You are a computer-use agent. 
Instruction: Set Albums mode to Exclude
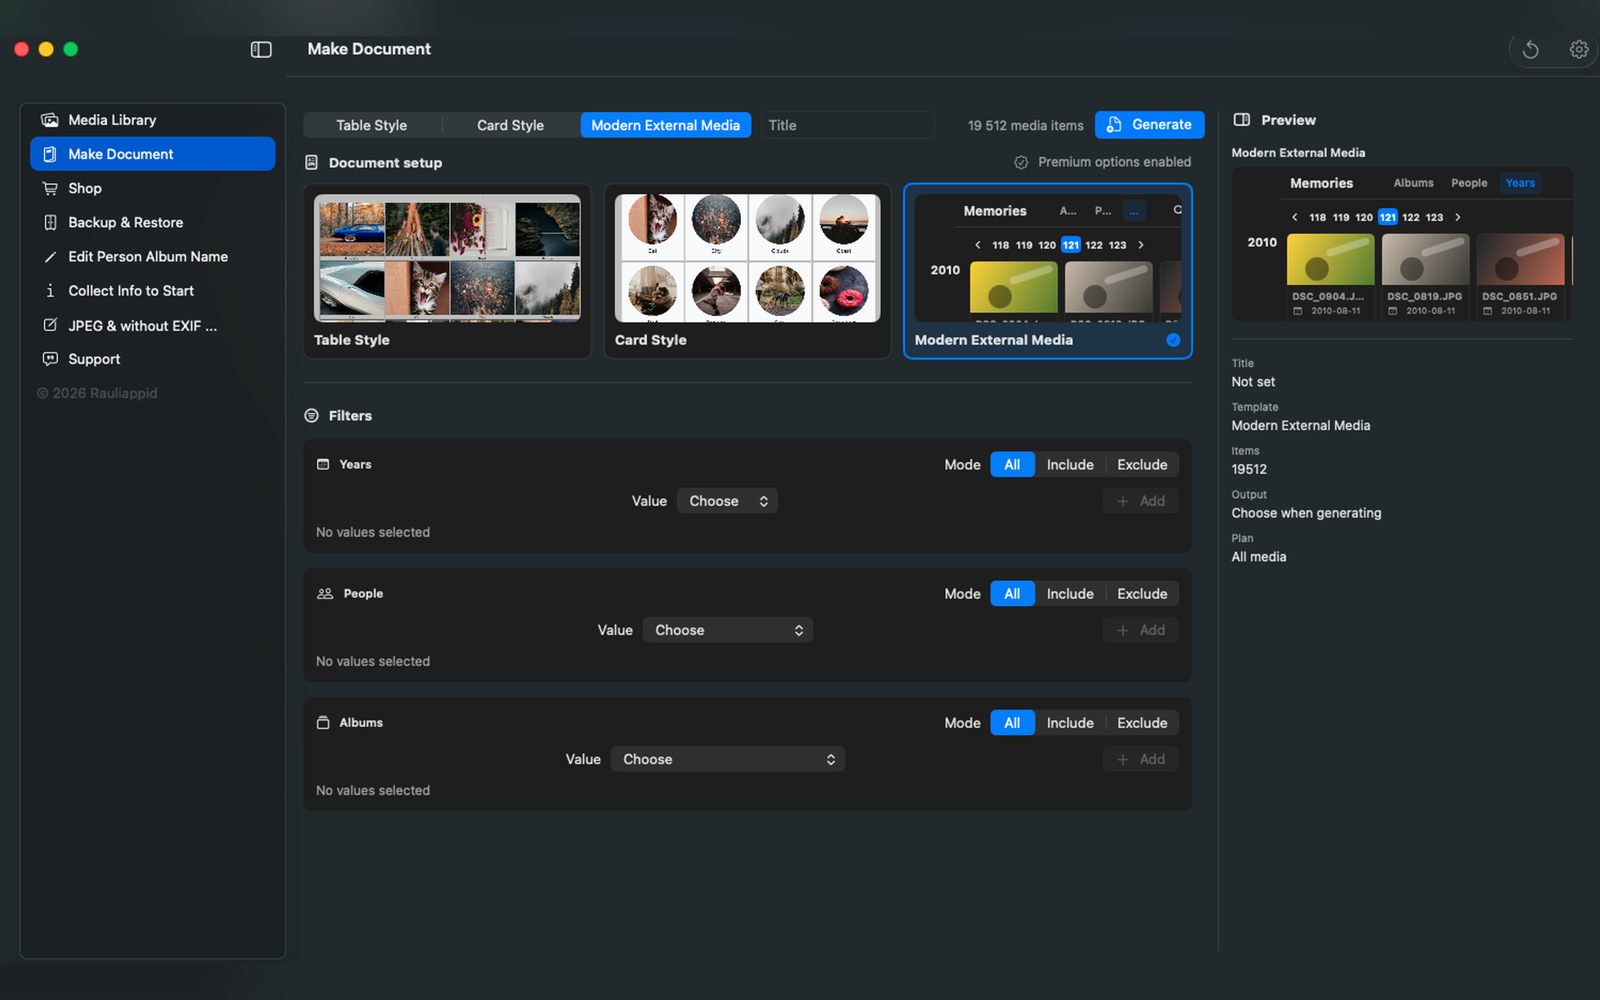tap(1142, 722)
